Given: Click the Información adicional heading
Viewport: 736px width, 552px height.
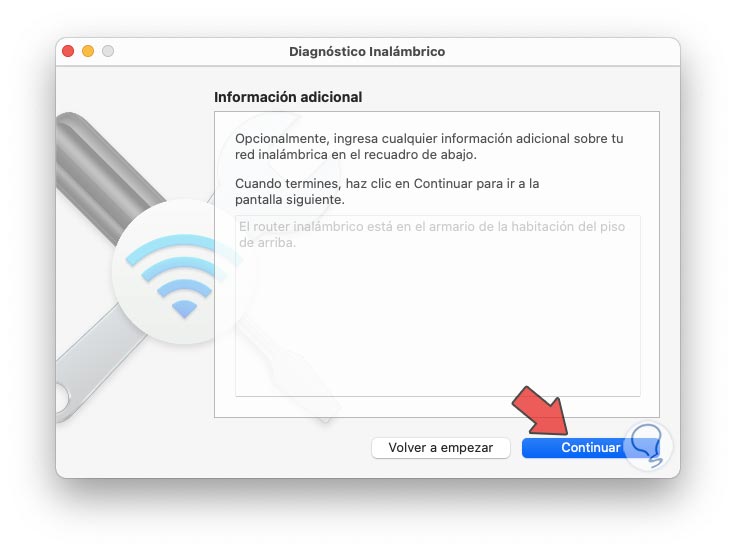Looking at the screenshot, I should tap(288, 97).
